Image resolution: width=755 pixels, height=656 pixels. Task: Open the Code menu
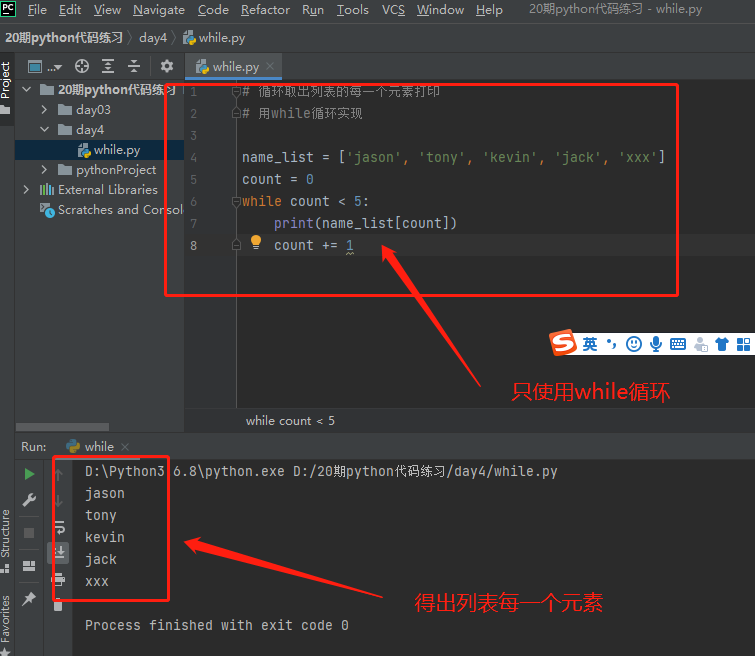tap(213, 10)
